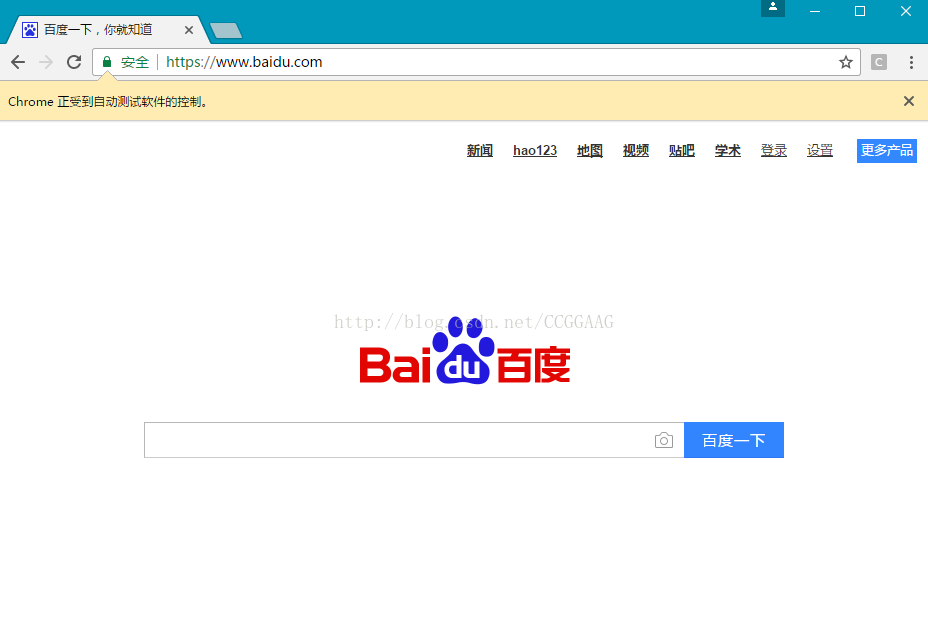Open the 视频 link

coord(636,151)
